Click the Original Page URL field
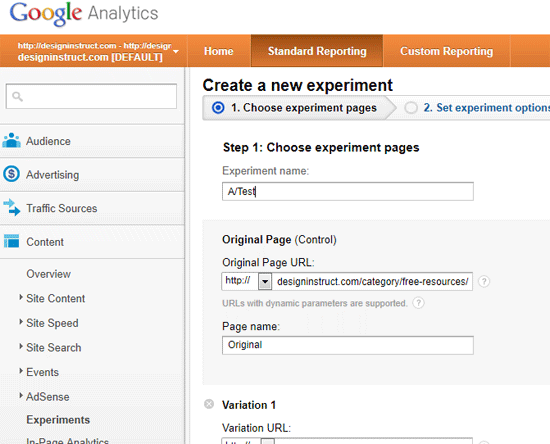Screen dimensions: 550x444 (x=373, y=281)
